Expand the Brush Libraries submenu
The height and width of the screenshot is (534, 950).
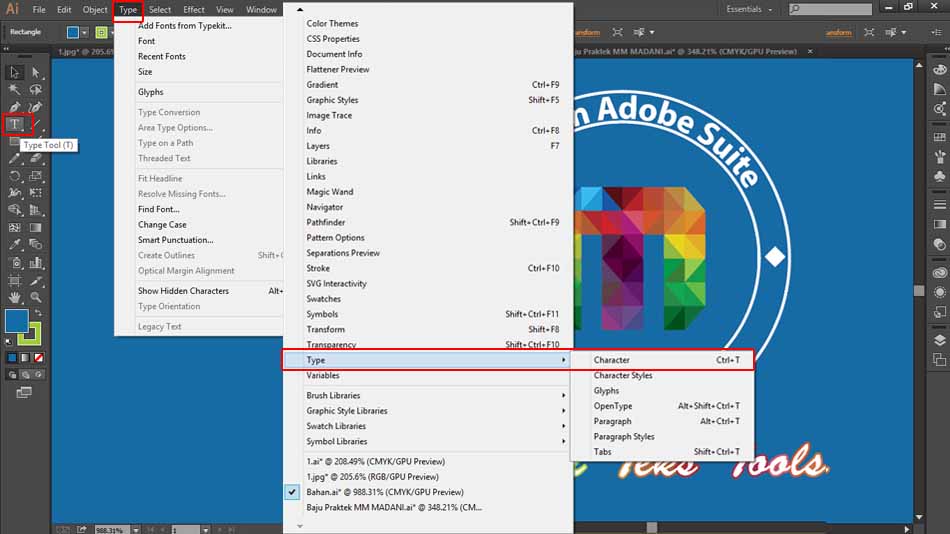[x=428, y=396]
